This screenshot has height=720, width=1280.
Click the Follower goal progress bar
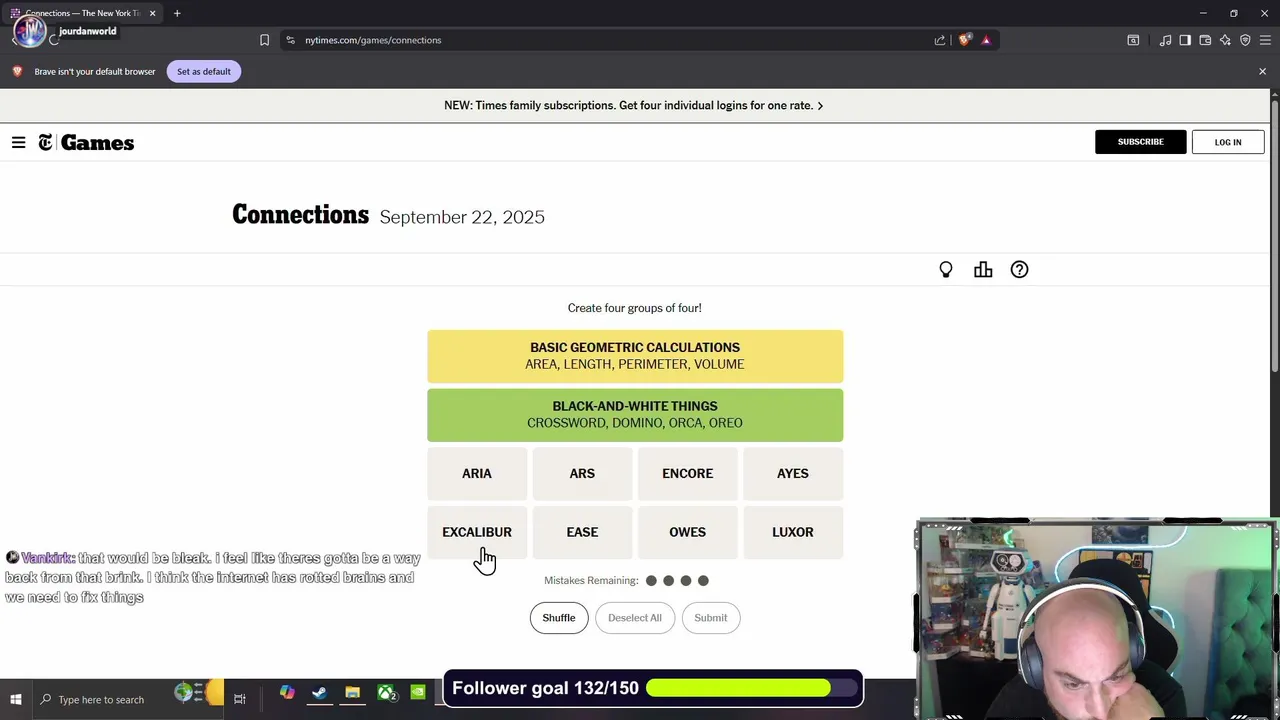(x=752, y=688)
